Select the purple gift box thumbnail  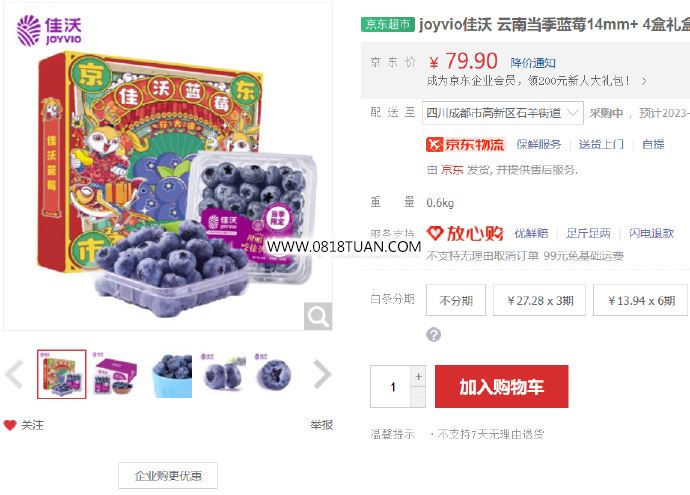pos(115,374)
